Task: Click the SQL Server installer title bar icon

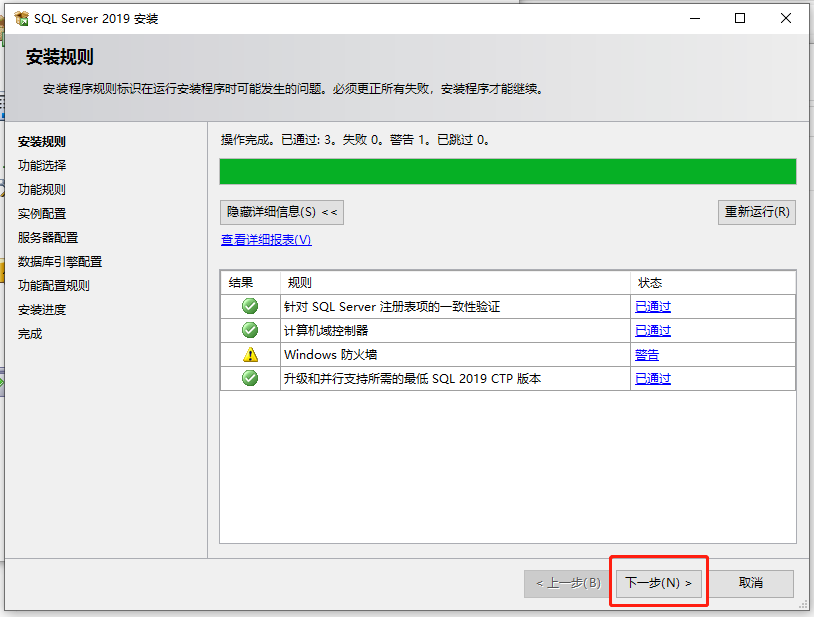Action: coord(22,19)
